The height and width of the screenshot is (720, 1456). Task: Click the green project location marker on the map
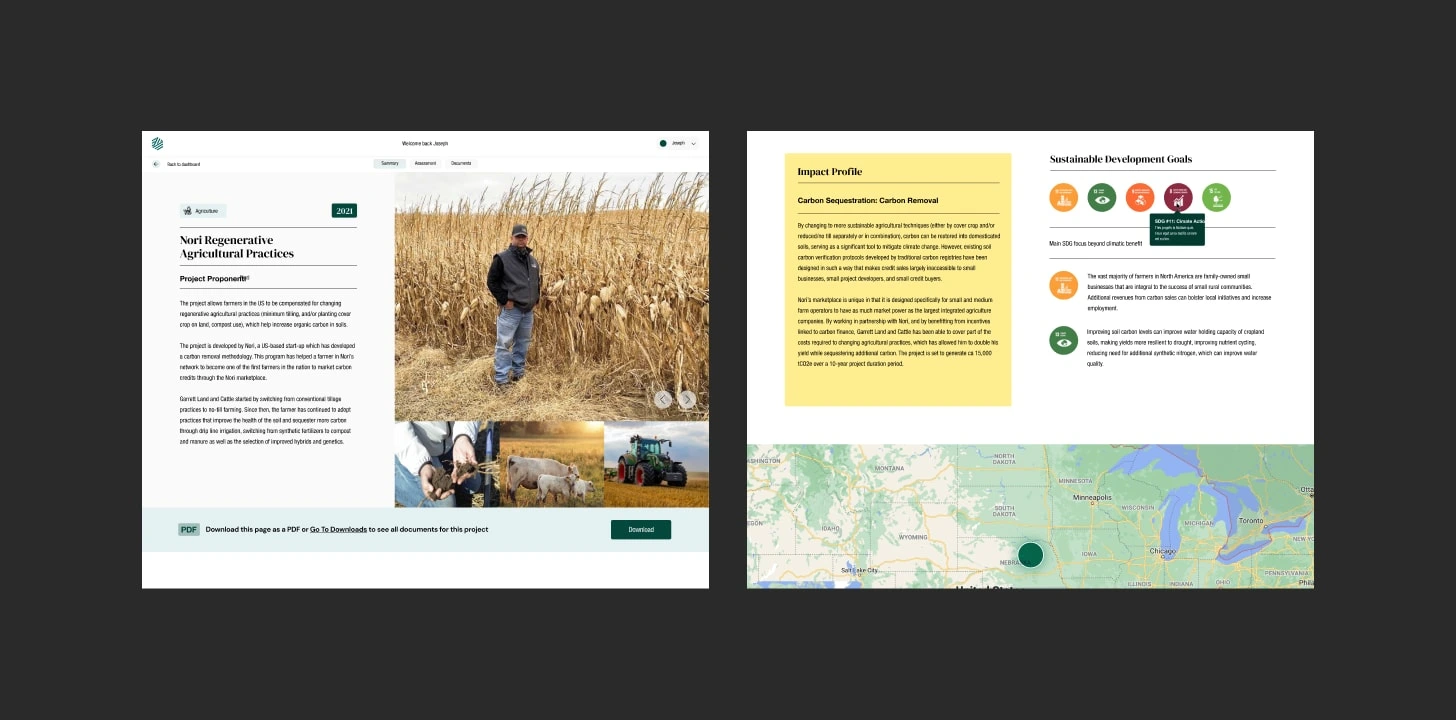(x=1030, y=555)
